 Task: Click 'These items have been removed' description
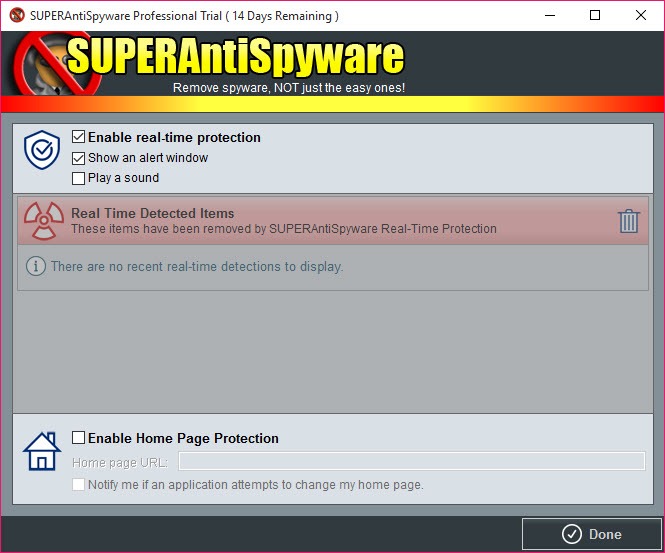click(x=284, y=229)
